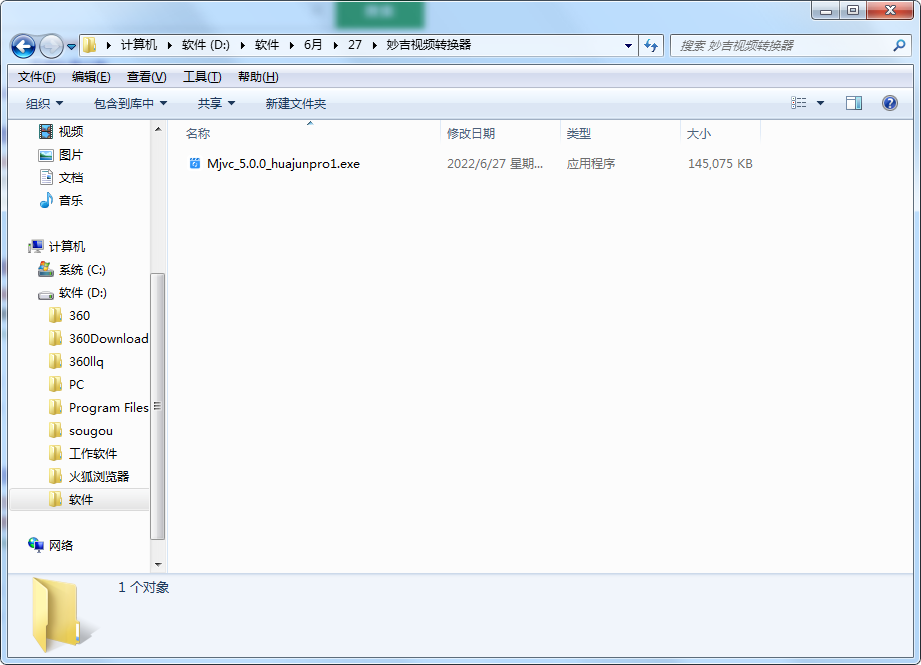This screenshot has width=921, height=665.
Task: Select 视频 library in sidebar
Action: click(61, 132)
